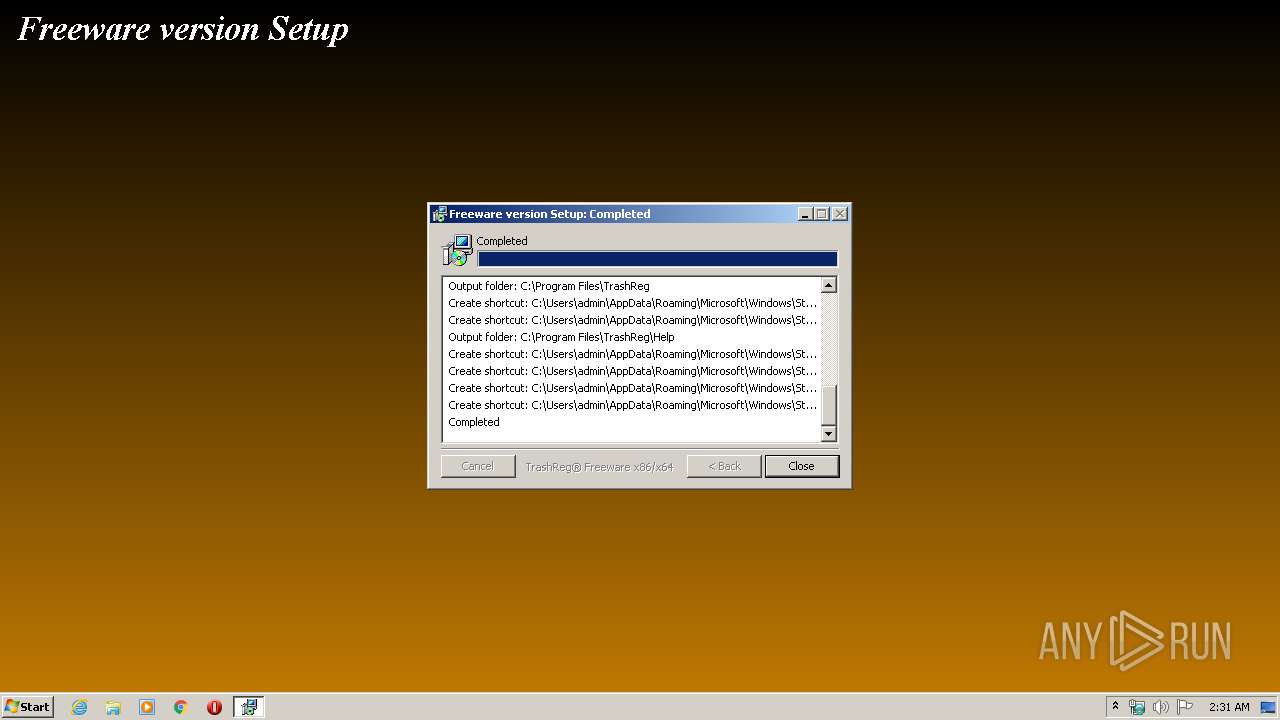Click the disabled Back button
This screenshot has height=720, width=1280.
point(724,466)
